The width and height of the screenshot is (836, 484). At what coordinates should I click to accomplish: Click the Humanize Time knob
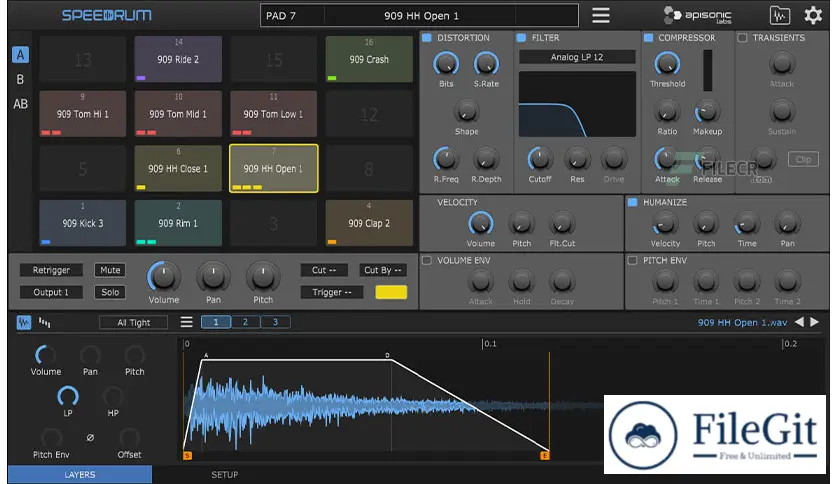(x=746, y=224)
